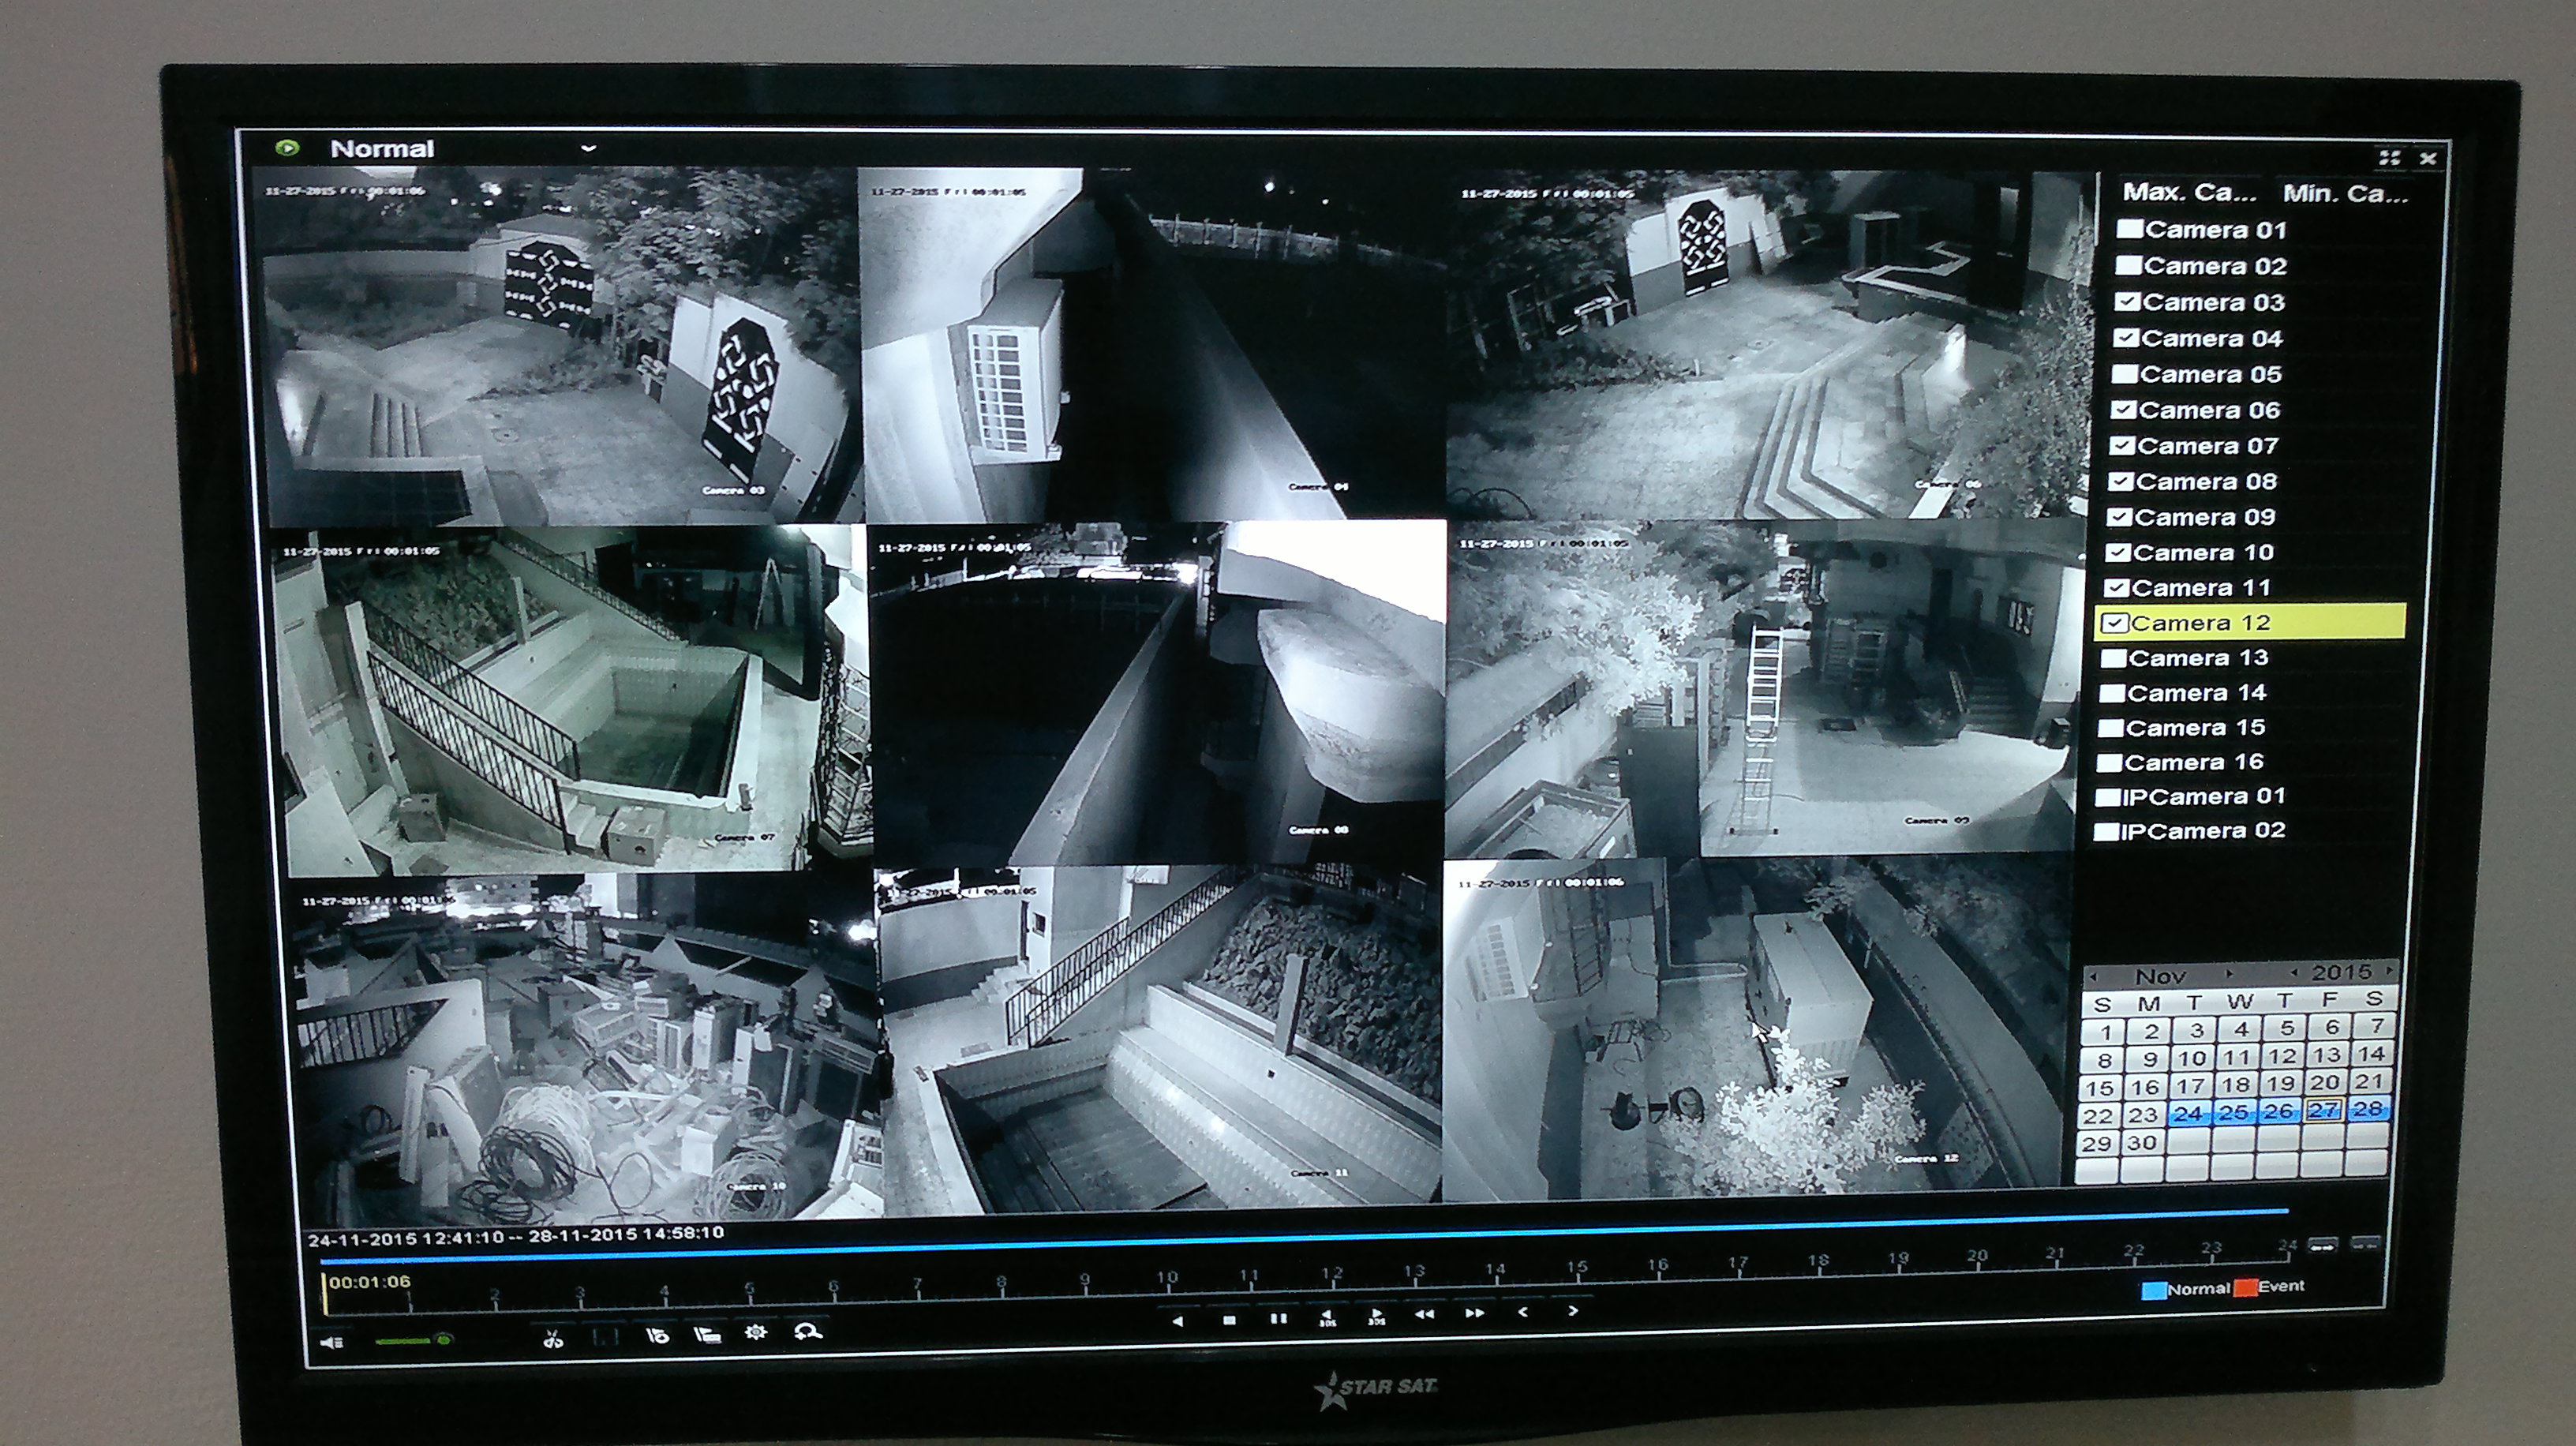The image size is (2576, 1446).
Task: Click the rewind icon
Action: point(1424,1315)
